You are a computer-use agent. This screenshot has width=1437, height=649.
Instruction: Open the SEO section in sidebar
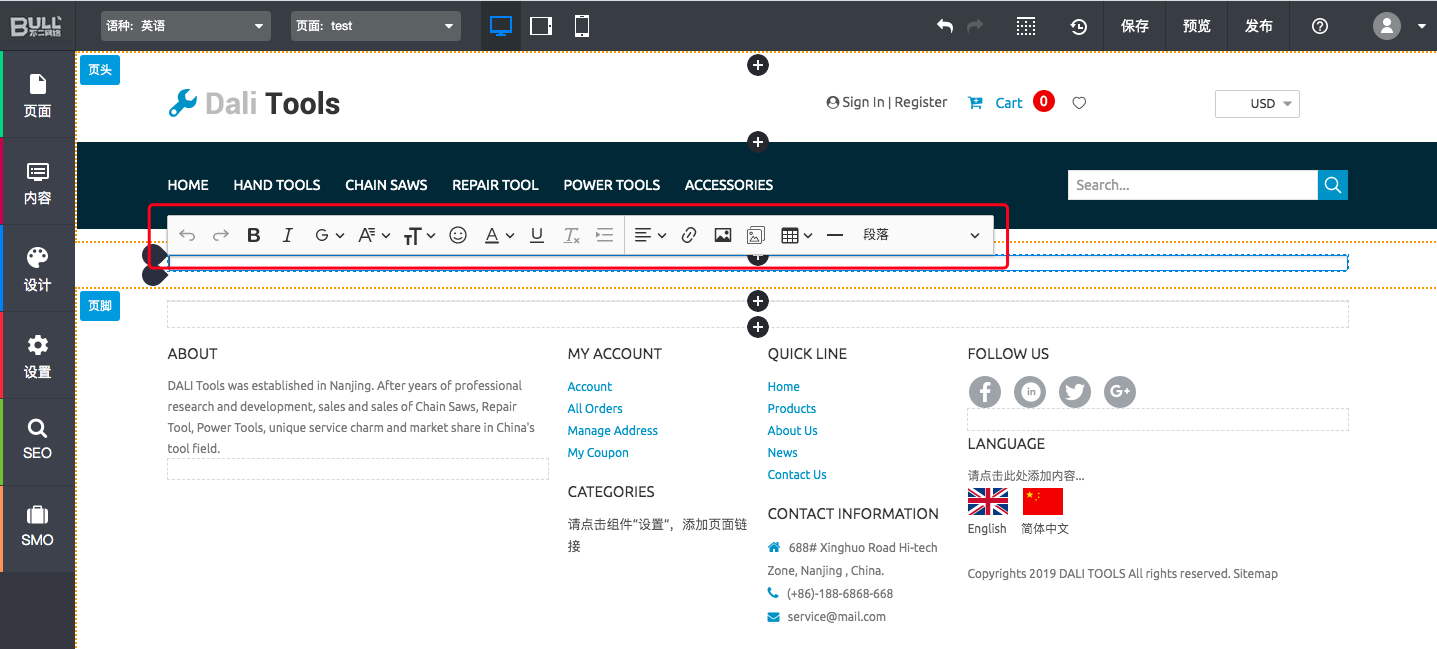tap(37, 440)
